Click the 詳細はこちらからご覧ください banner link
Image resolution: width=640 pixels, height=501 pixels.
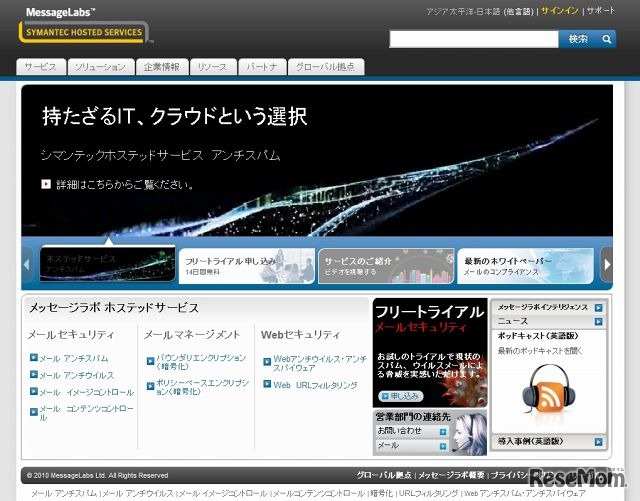click(124, 185)
